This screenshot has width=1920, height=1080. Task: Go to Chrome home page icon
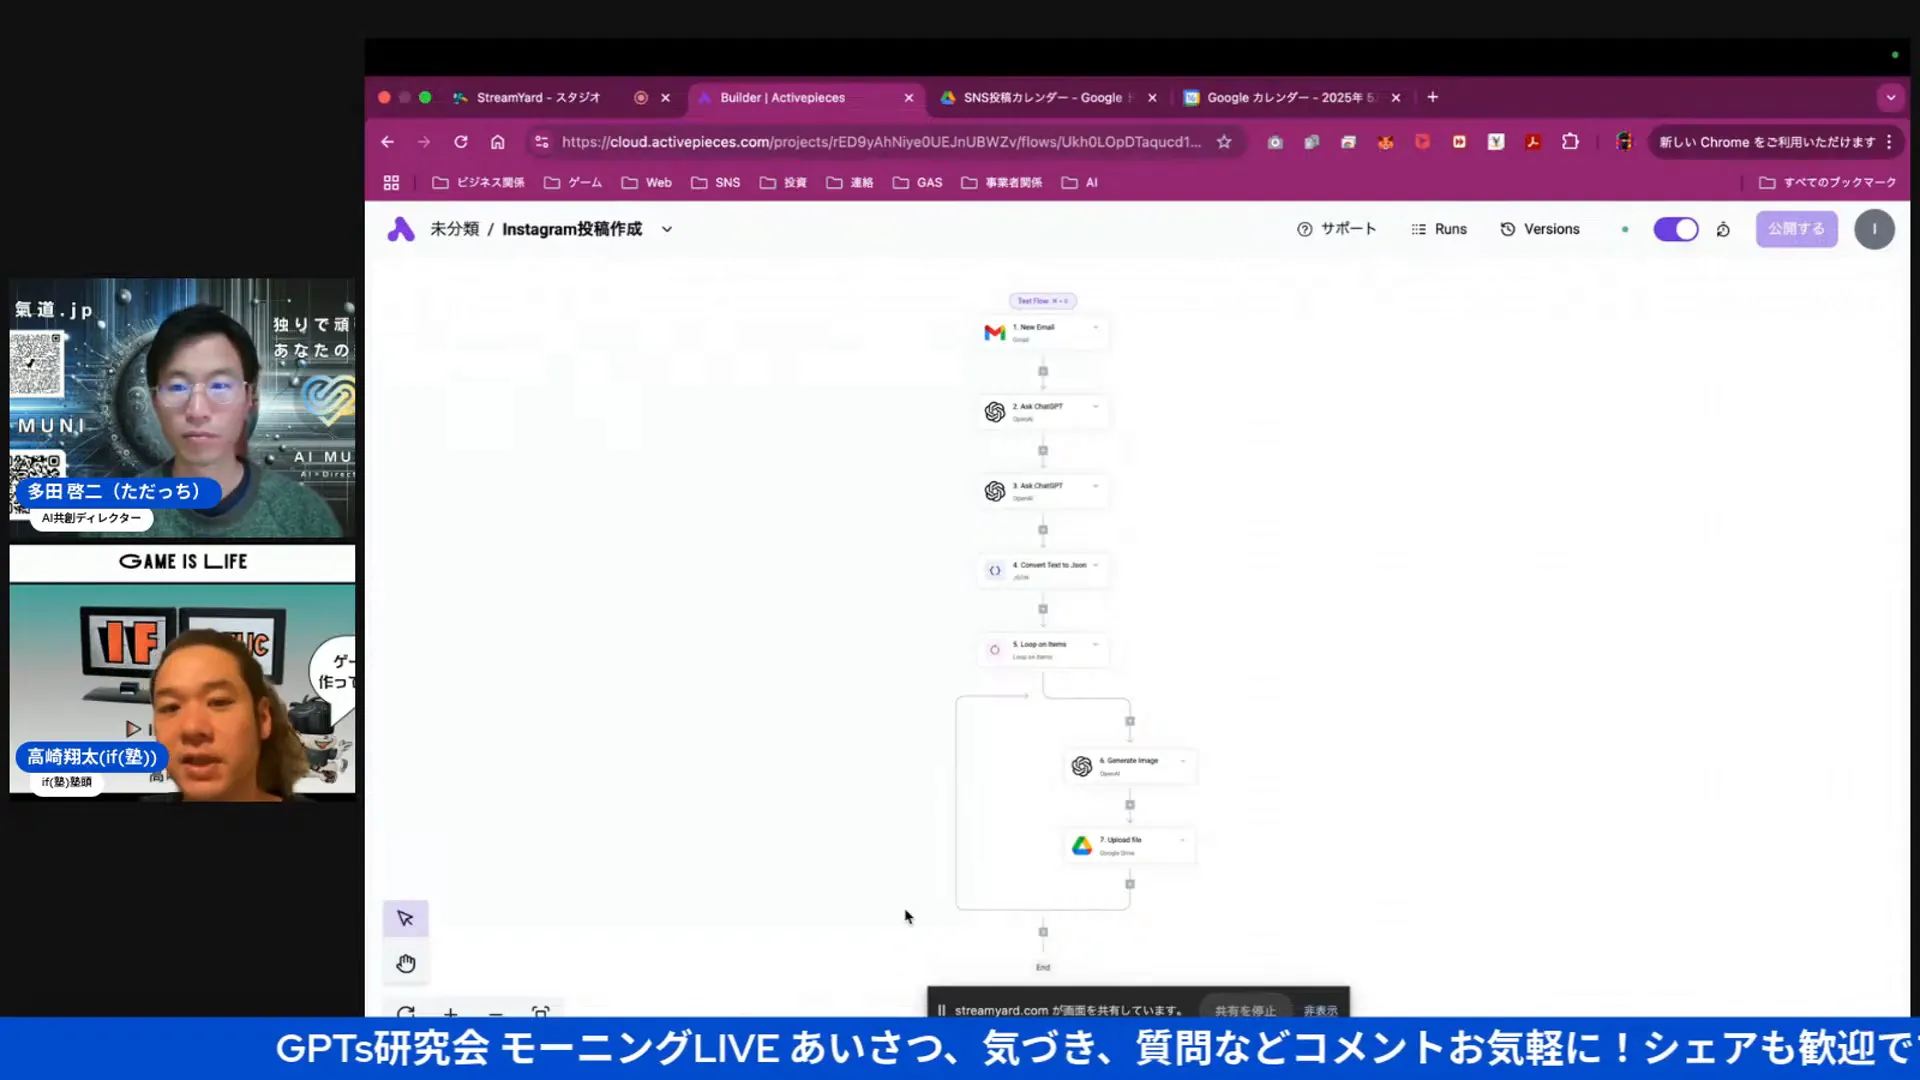(497, 142)
